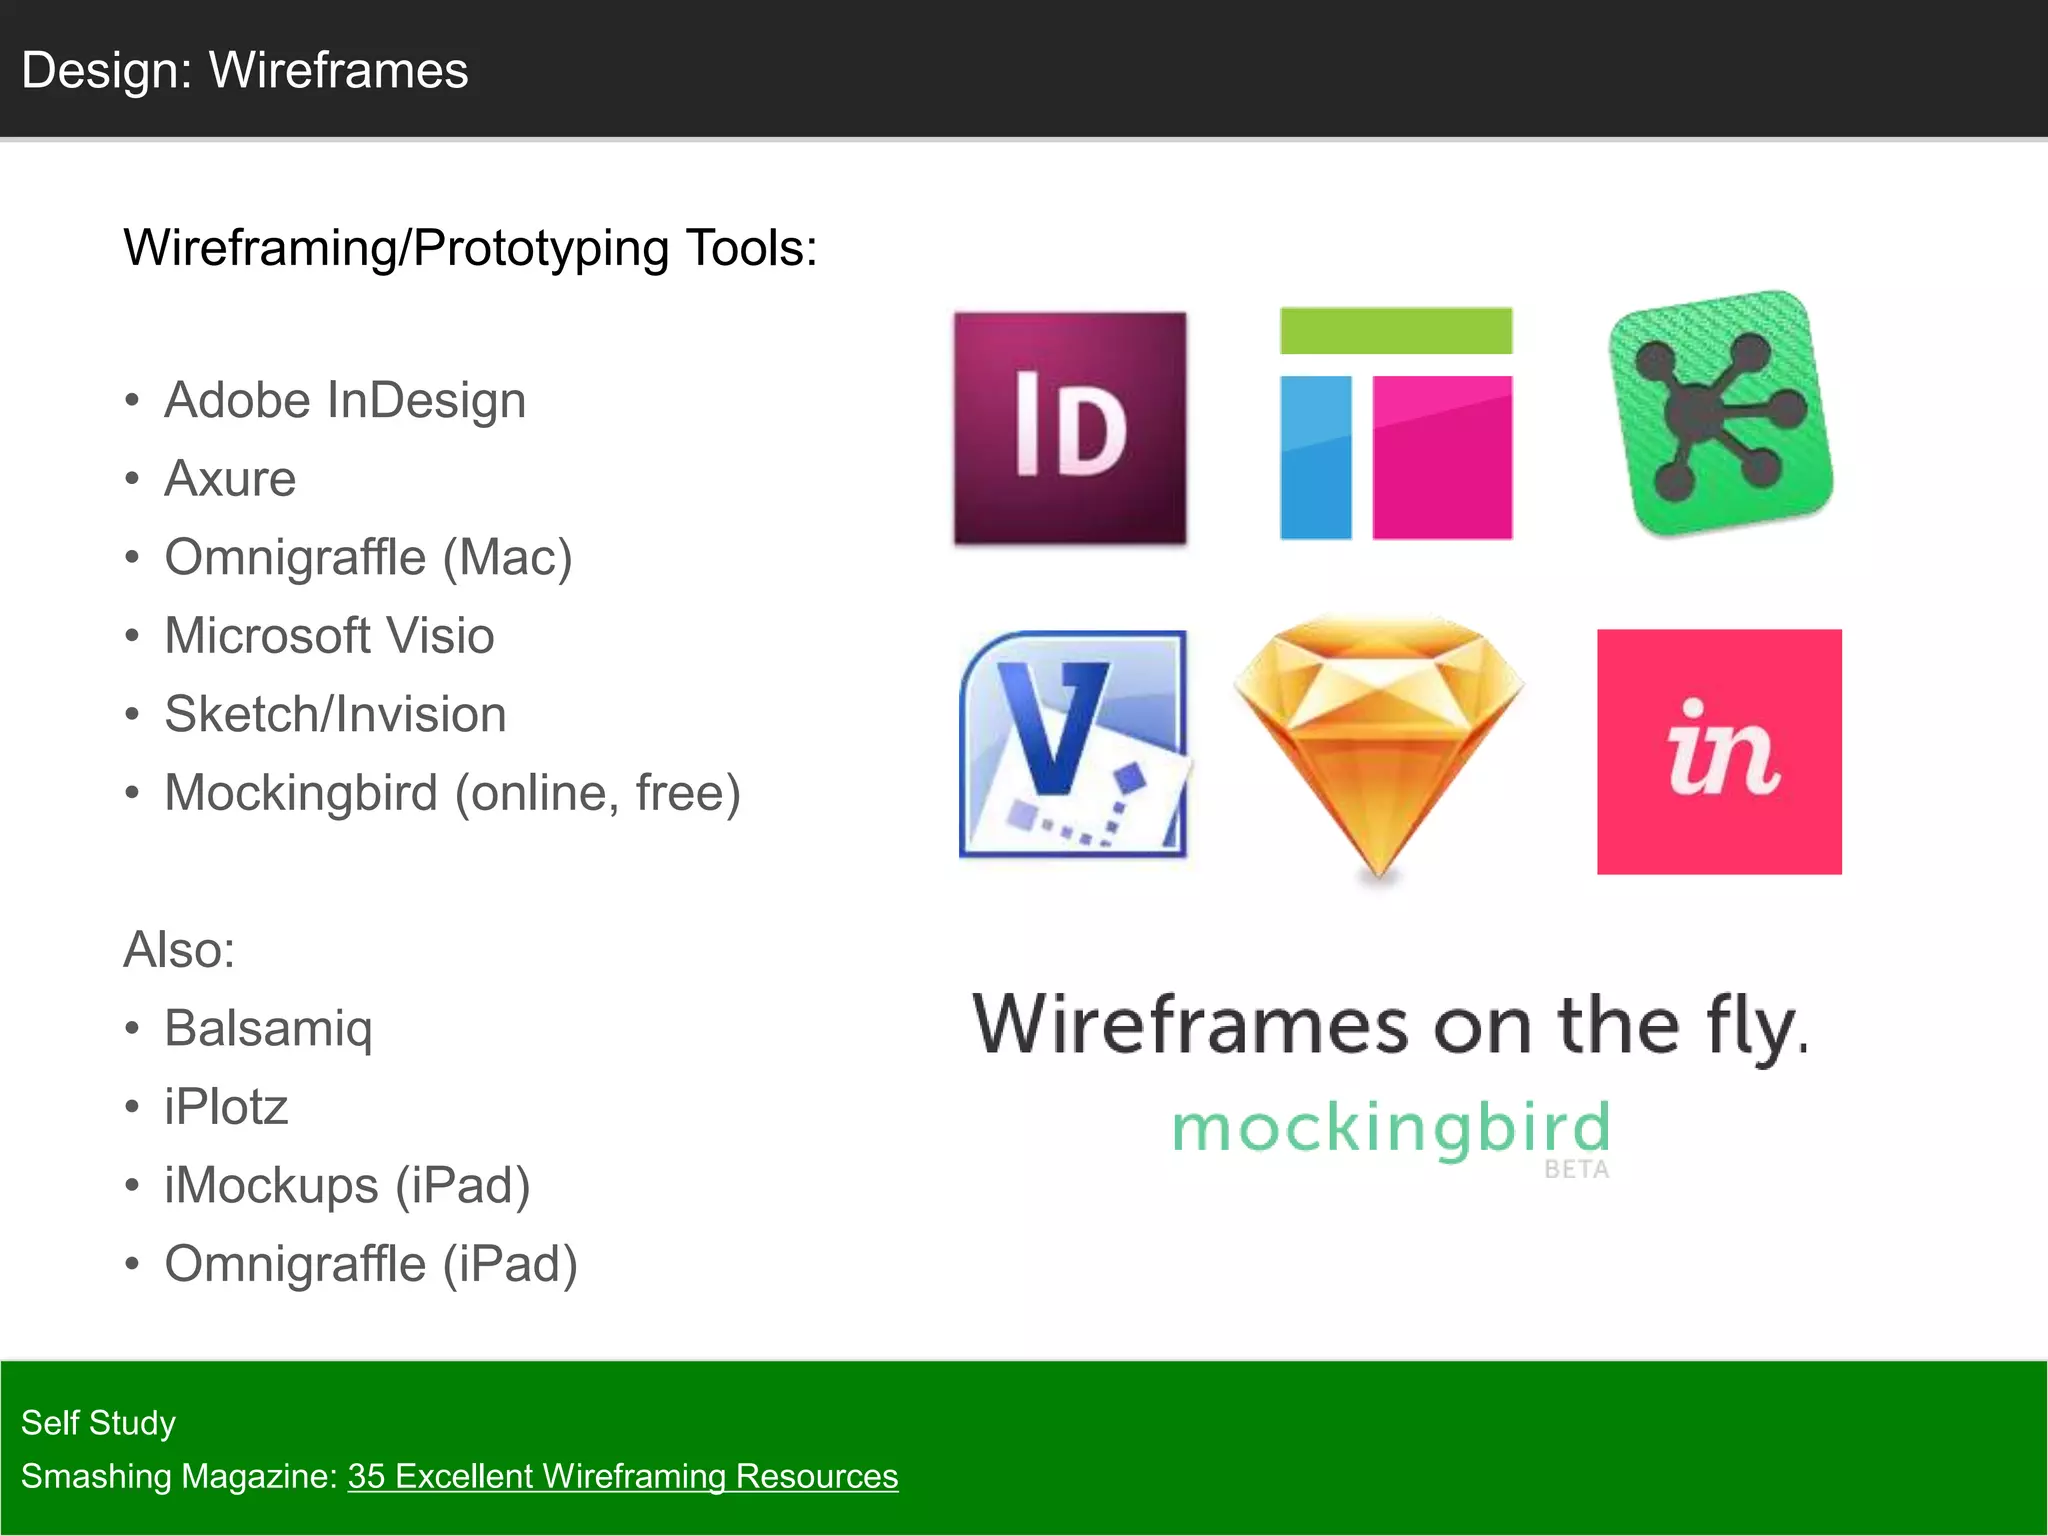The width and height of the screenshot is (2048, 1536).
Task: Select the 'Axure' bullet text
Action: (230, 478)
